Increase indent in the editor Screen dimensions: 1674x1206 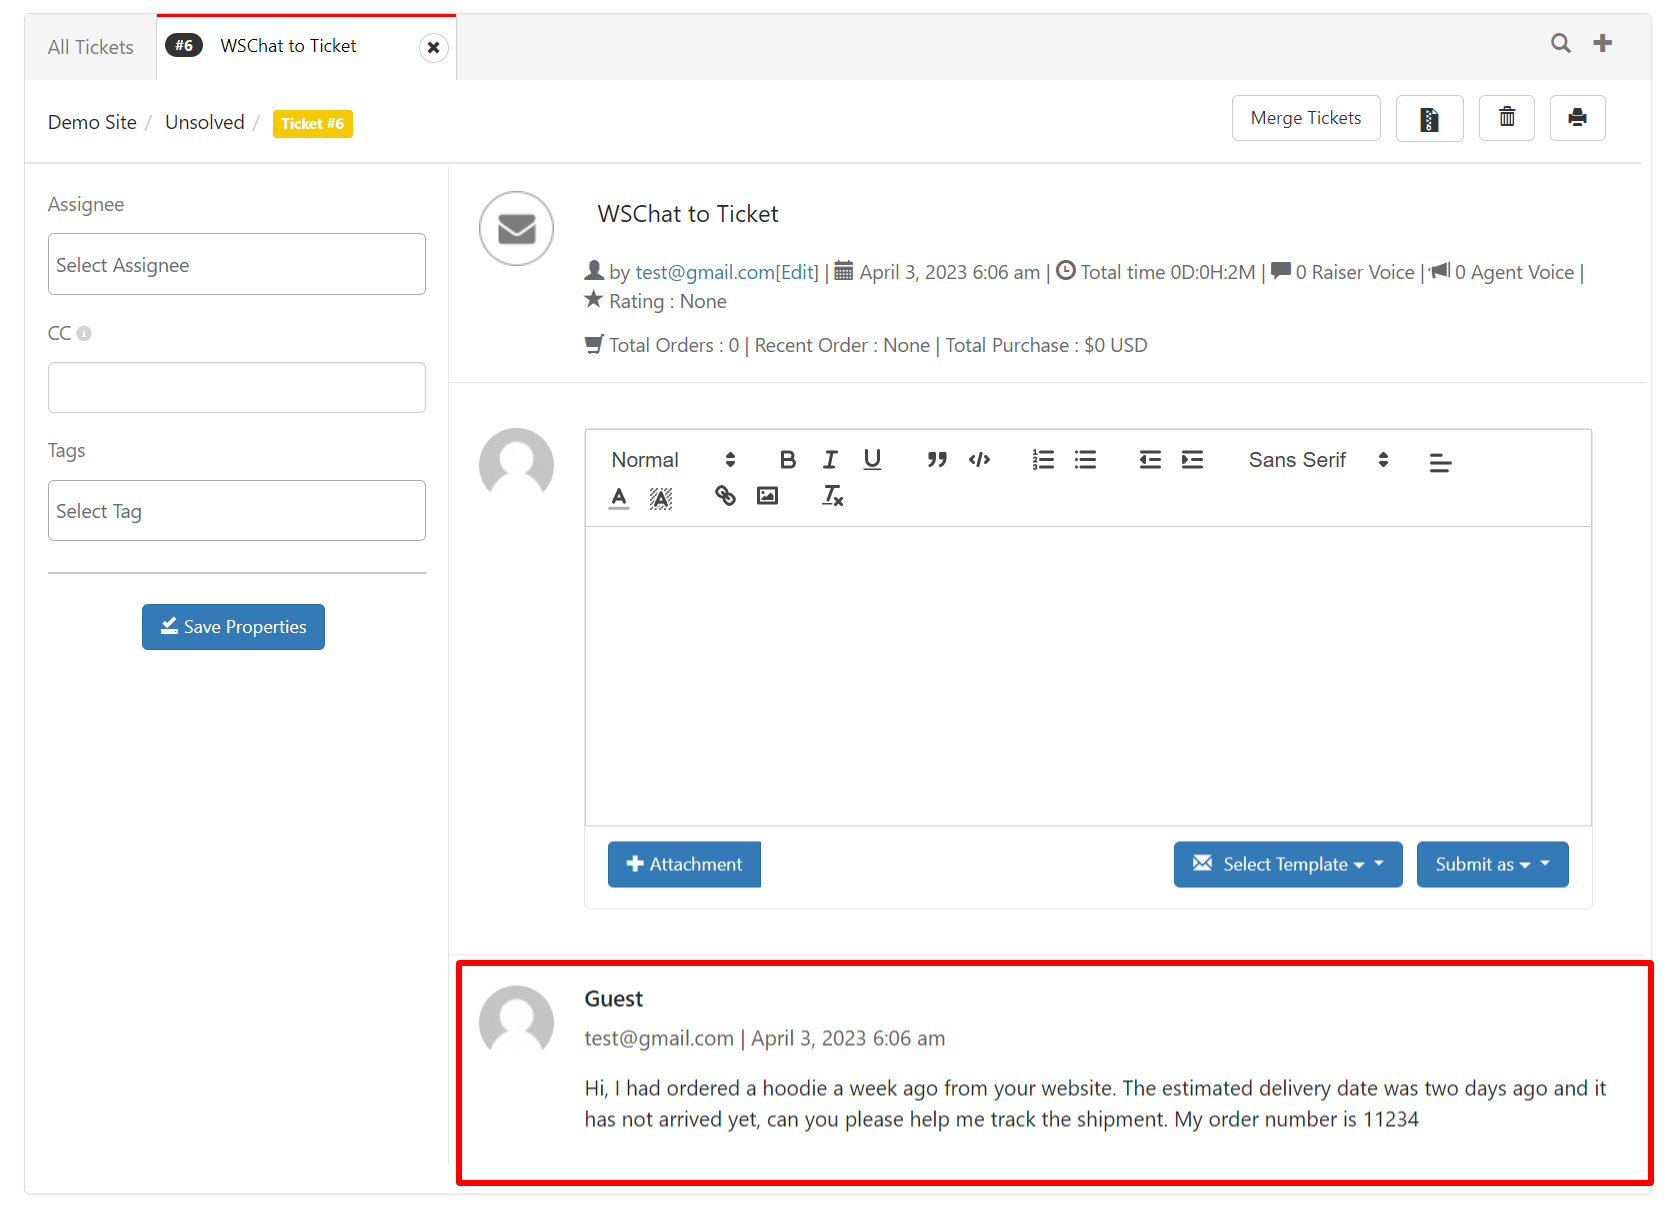1192,460
